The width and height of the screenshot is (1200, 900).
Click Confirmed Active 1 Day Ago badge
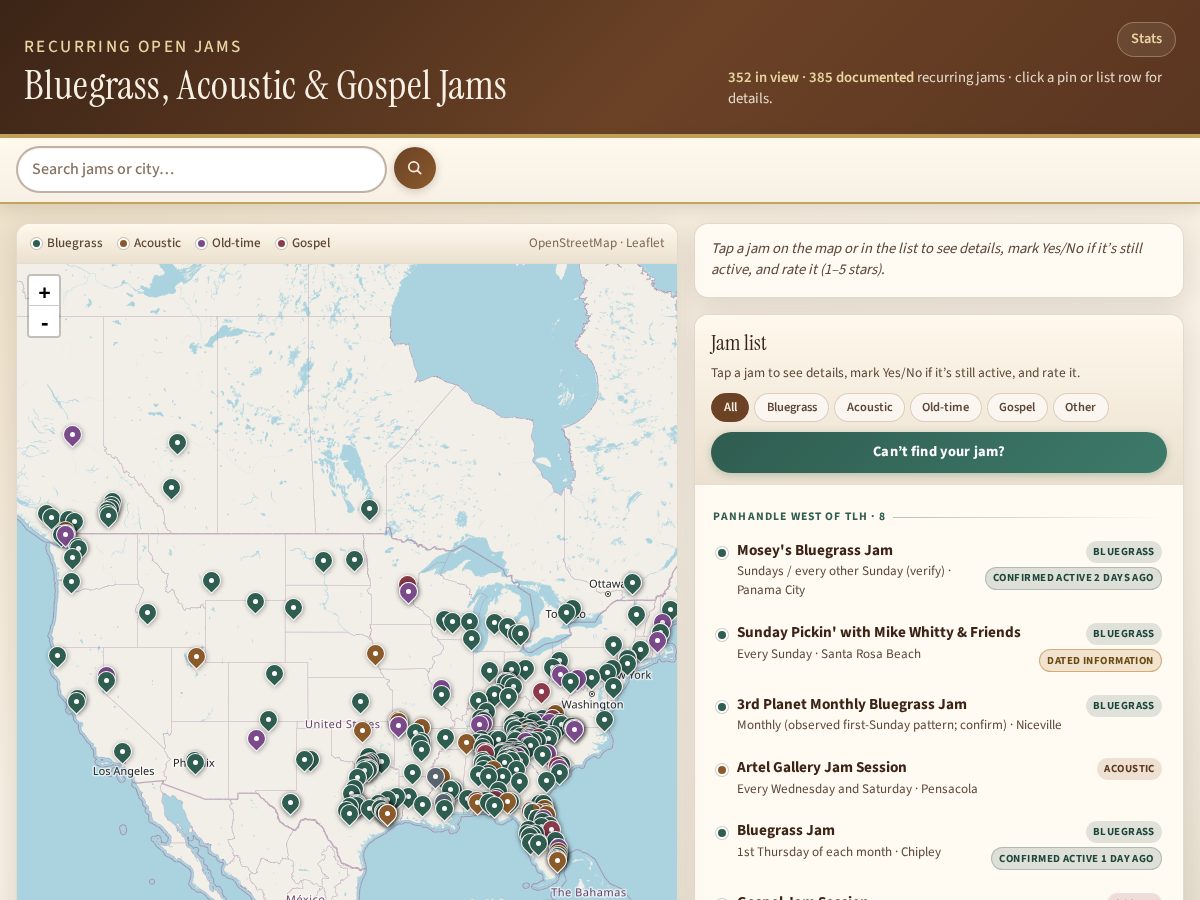click(1076, 858)
